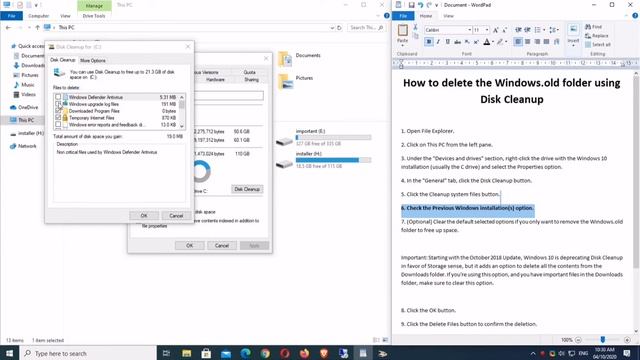Open WordPad Help question mark icon

click(635, 16)
